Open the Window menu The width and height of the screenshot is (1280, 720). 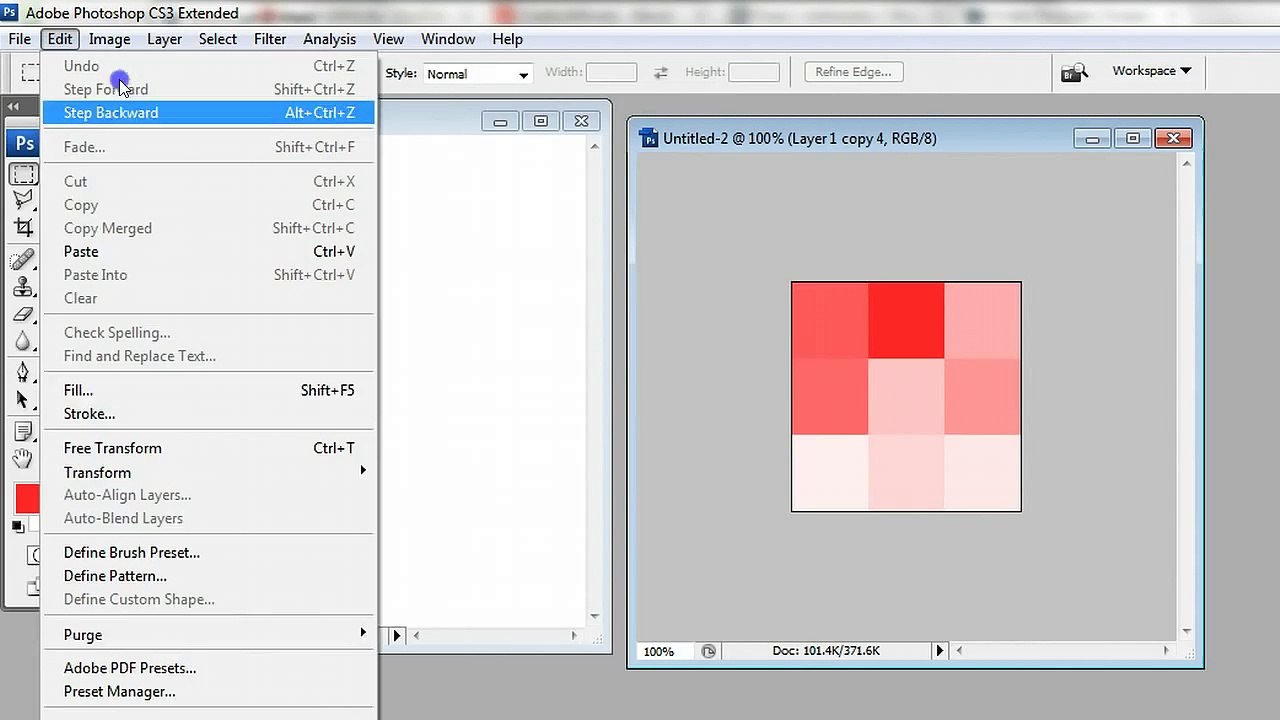point(447,39)
